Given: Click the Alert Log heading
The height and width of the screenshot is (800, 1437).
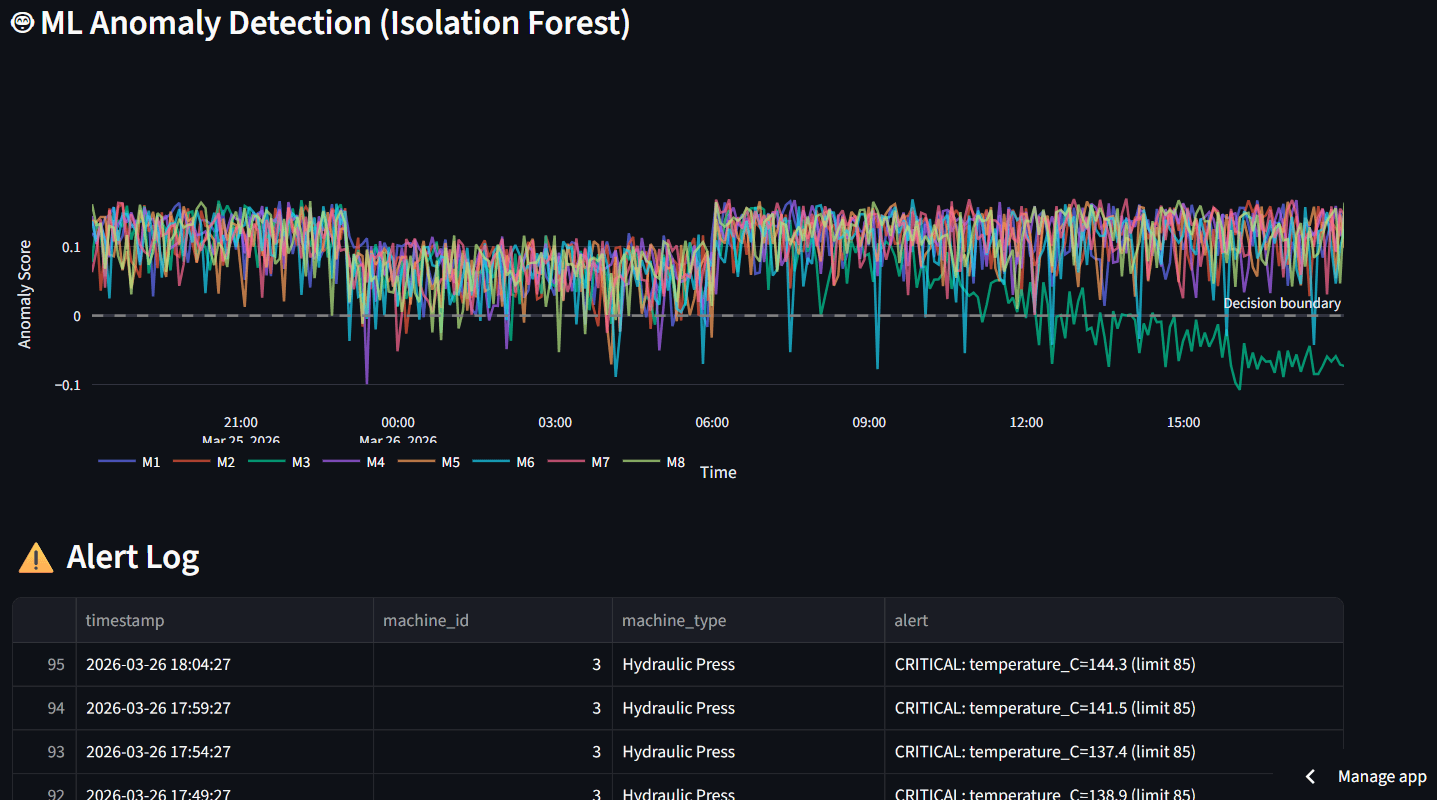Looking at the screenshot, I should tap(133, 556).
